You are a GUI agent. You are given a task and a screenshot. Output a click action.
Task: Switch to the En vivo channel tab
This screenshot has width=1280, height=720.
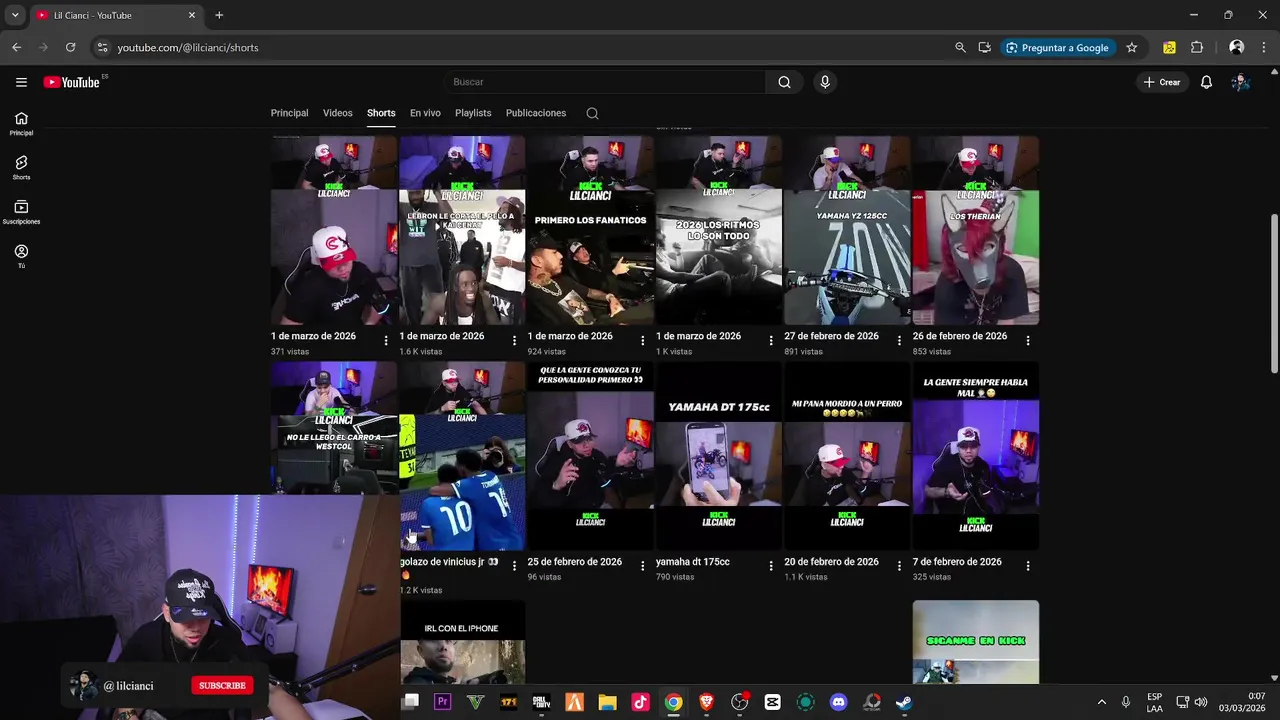click(425, 113)
